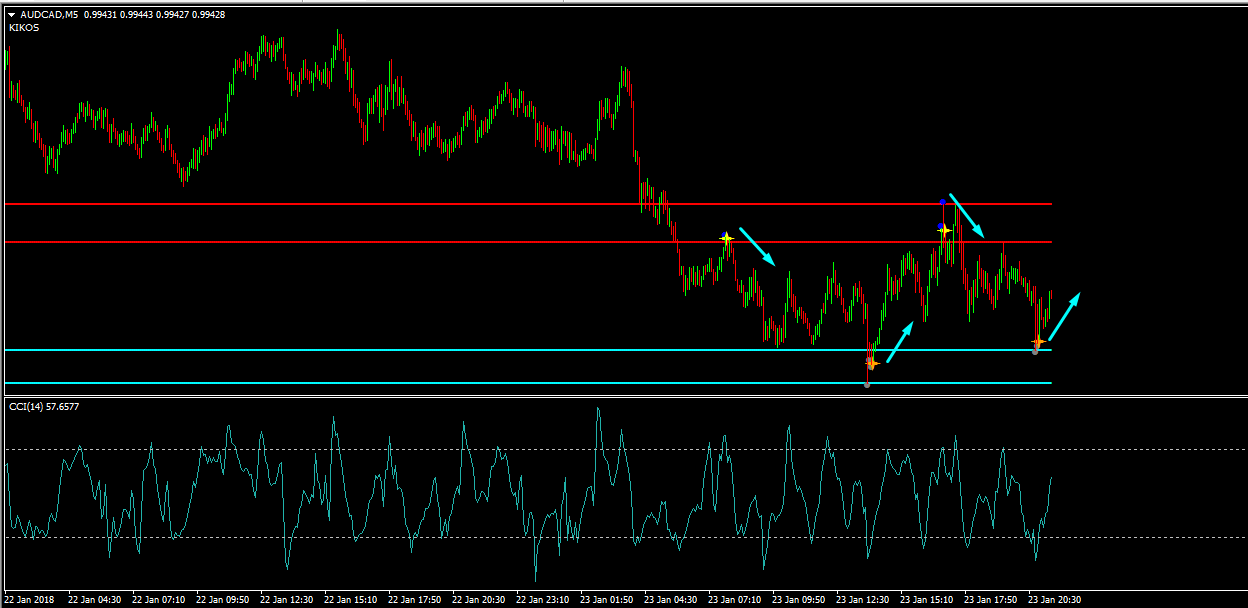Select the leftmost yellow star signal marker
The width and height of the screenshot is (1248, 608).
coord(727,238)
